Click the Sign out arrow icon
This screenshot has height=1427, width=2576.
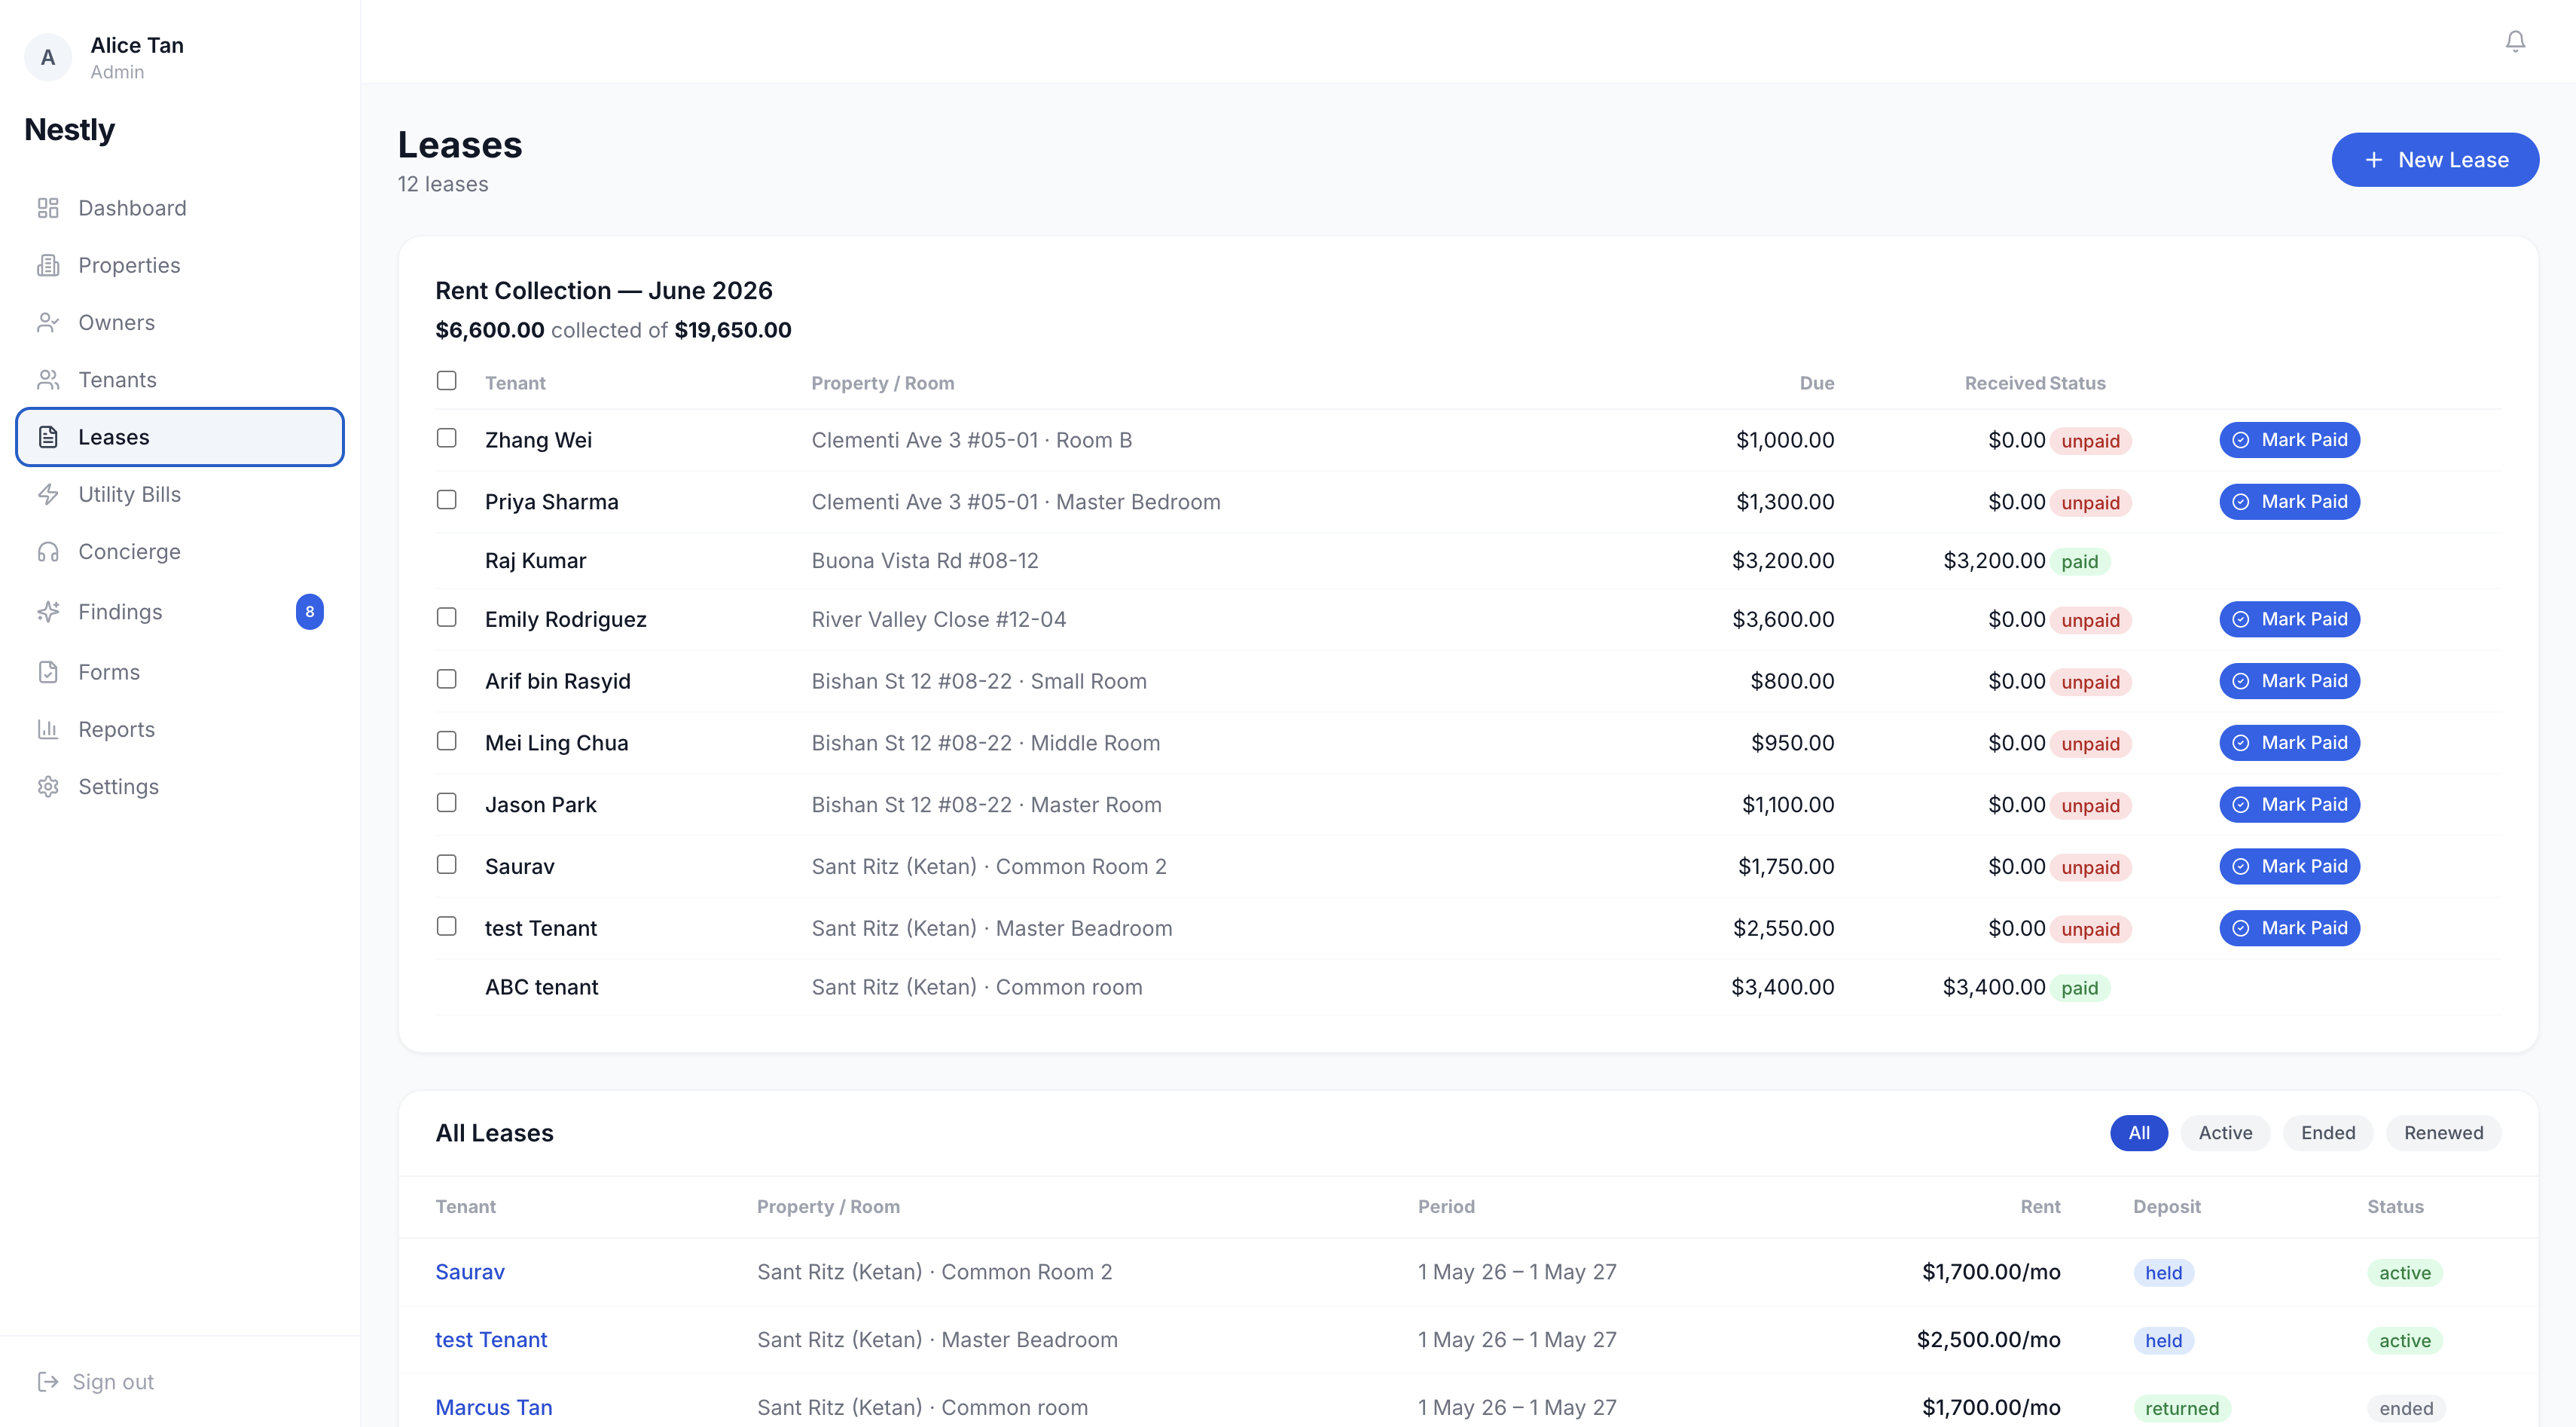click(48, 1382)
